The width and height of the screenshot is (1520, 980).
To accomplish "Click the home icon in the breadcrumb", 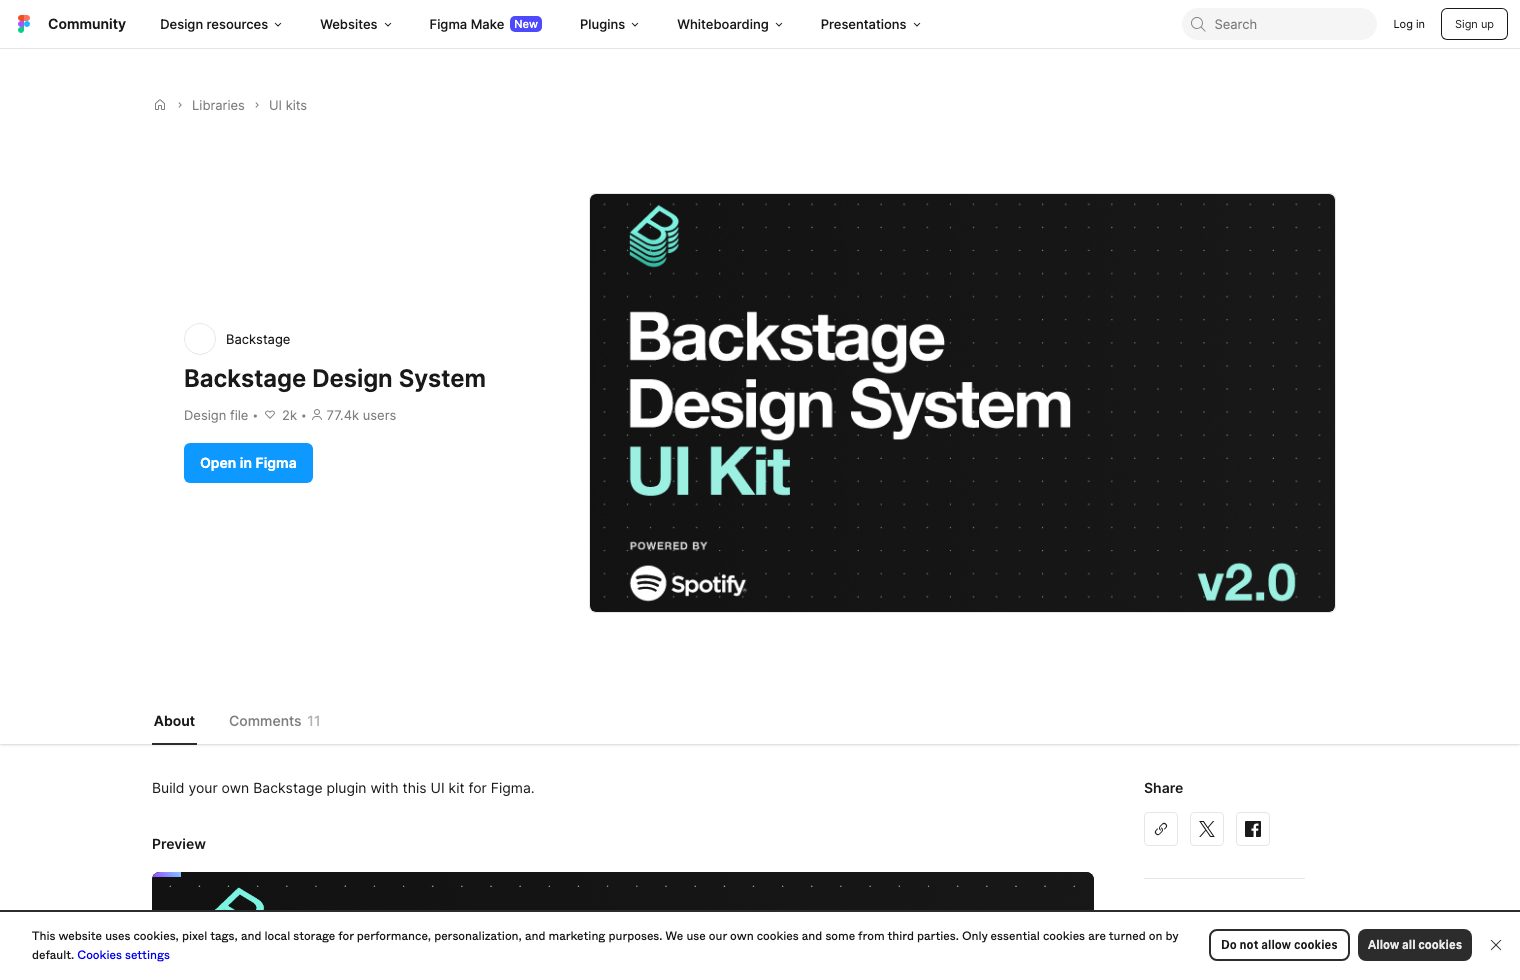I will (160, 105).
